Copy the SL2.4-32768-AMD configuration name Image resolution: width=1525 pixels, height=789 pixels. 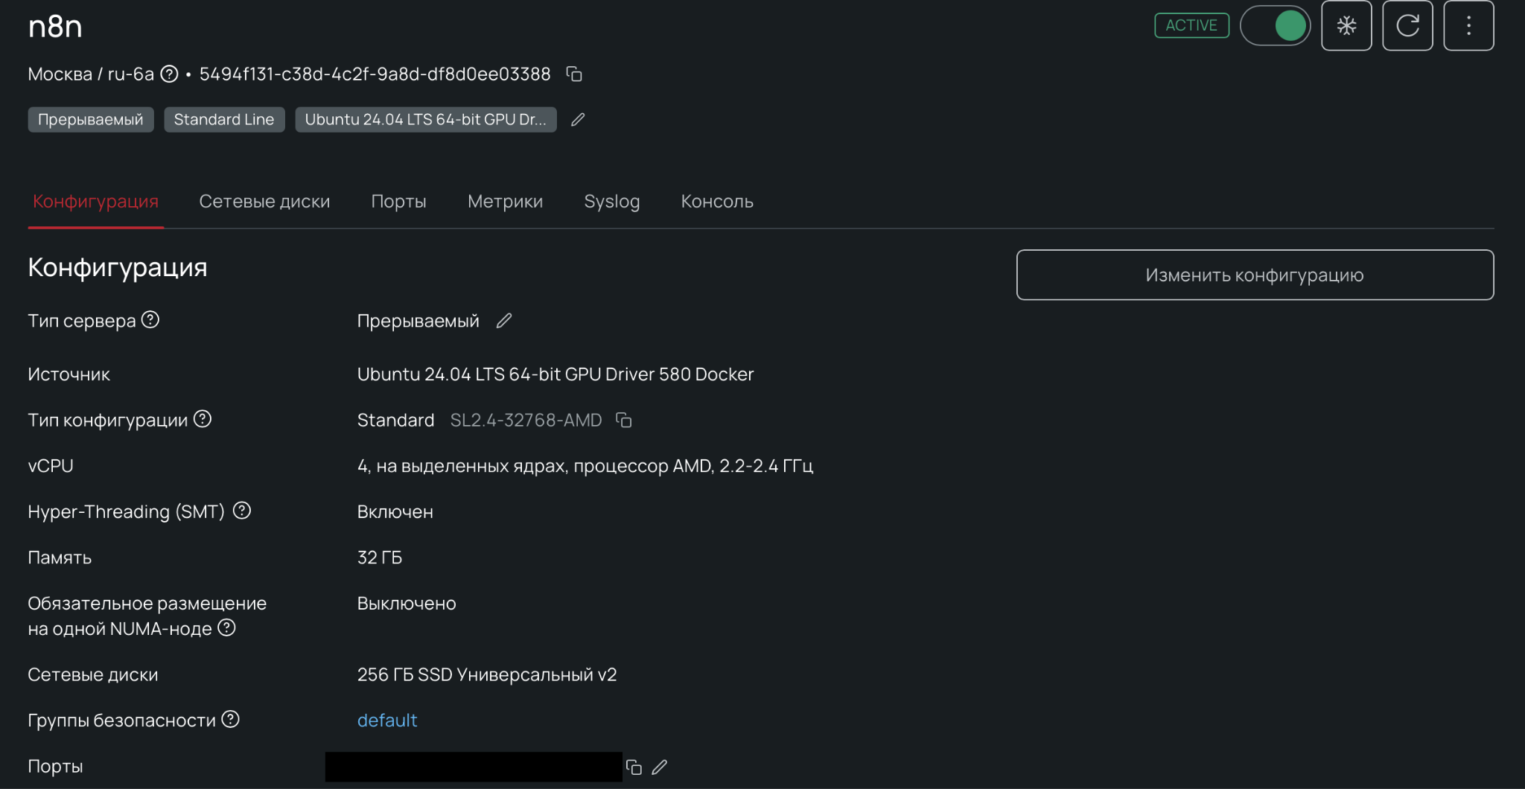pos(624,420)
